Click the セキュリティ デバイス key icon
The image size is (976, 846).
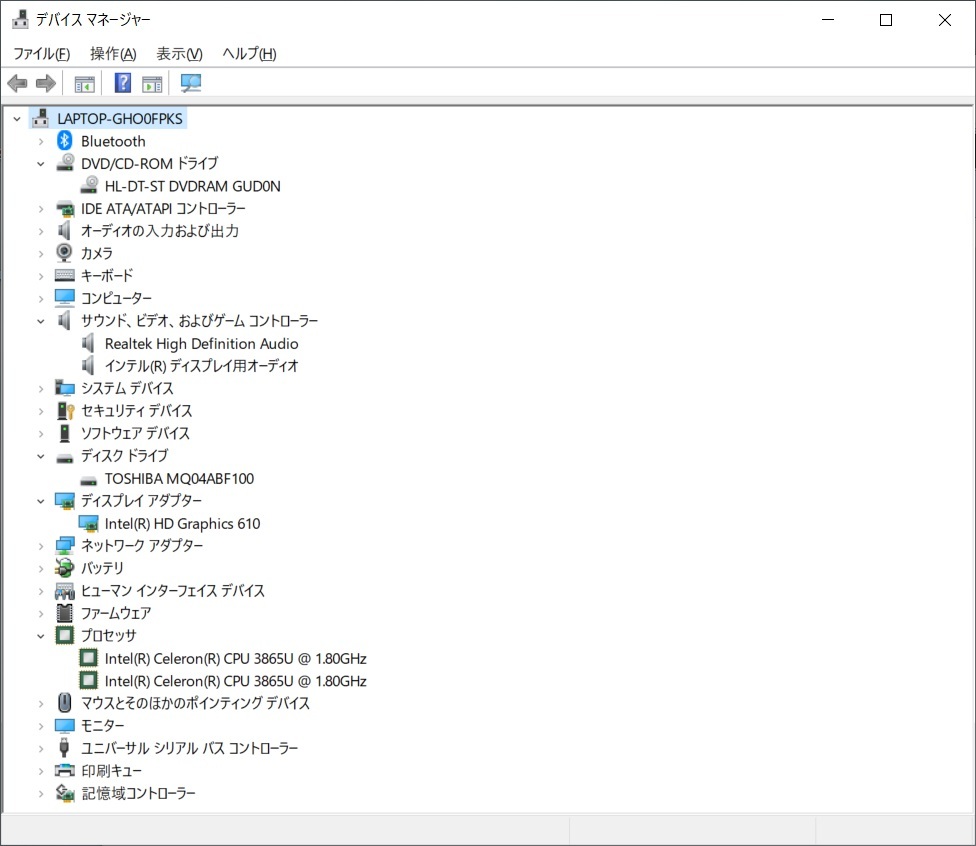point(65,411)
